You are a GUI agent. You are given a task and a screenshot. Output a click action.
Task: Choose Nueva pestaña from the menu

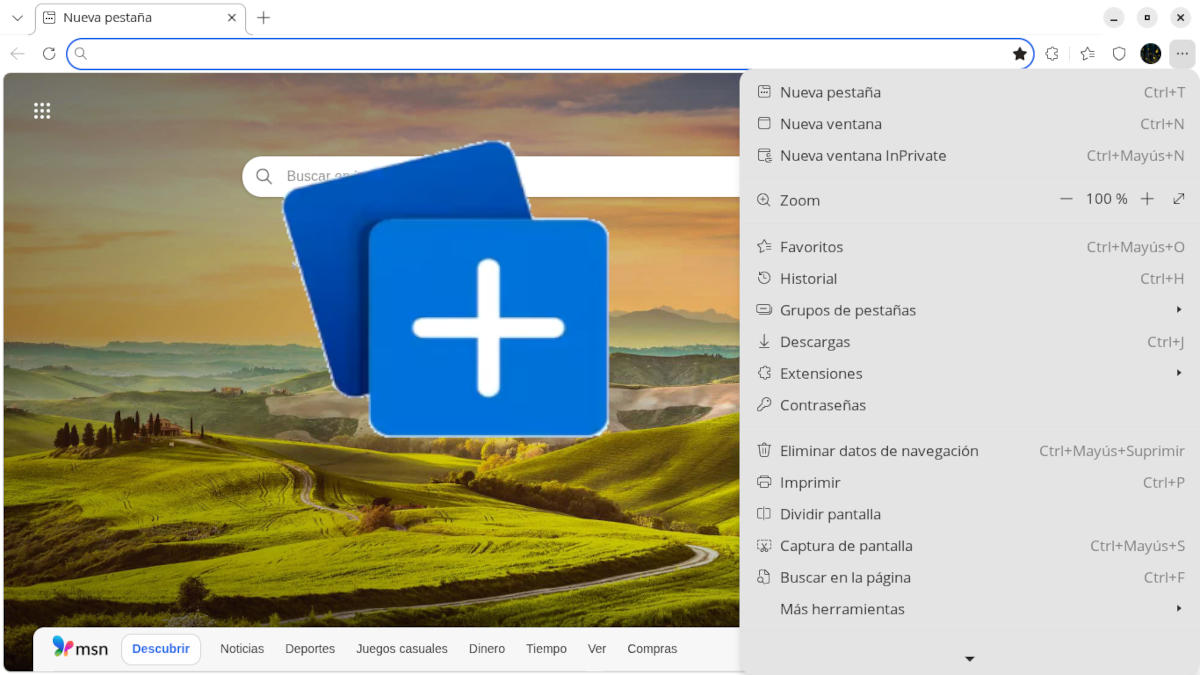[970, 92]
